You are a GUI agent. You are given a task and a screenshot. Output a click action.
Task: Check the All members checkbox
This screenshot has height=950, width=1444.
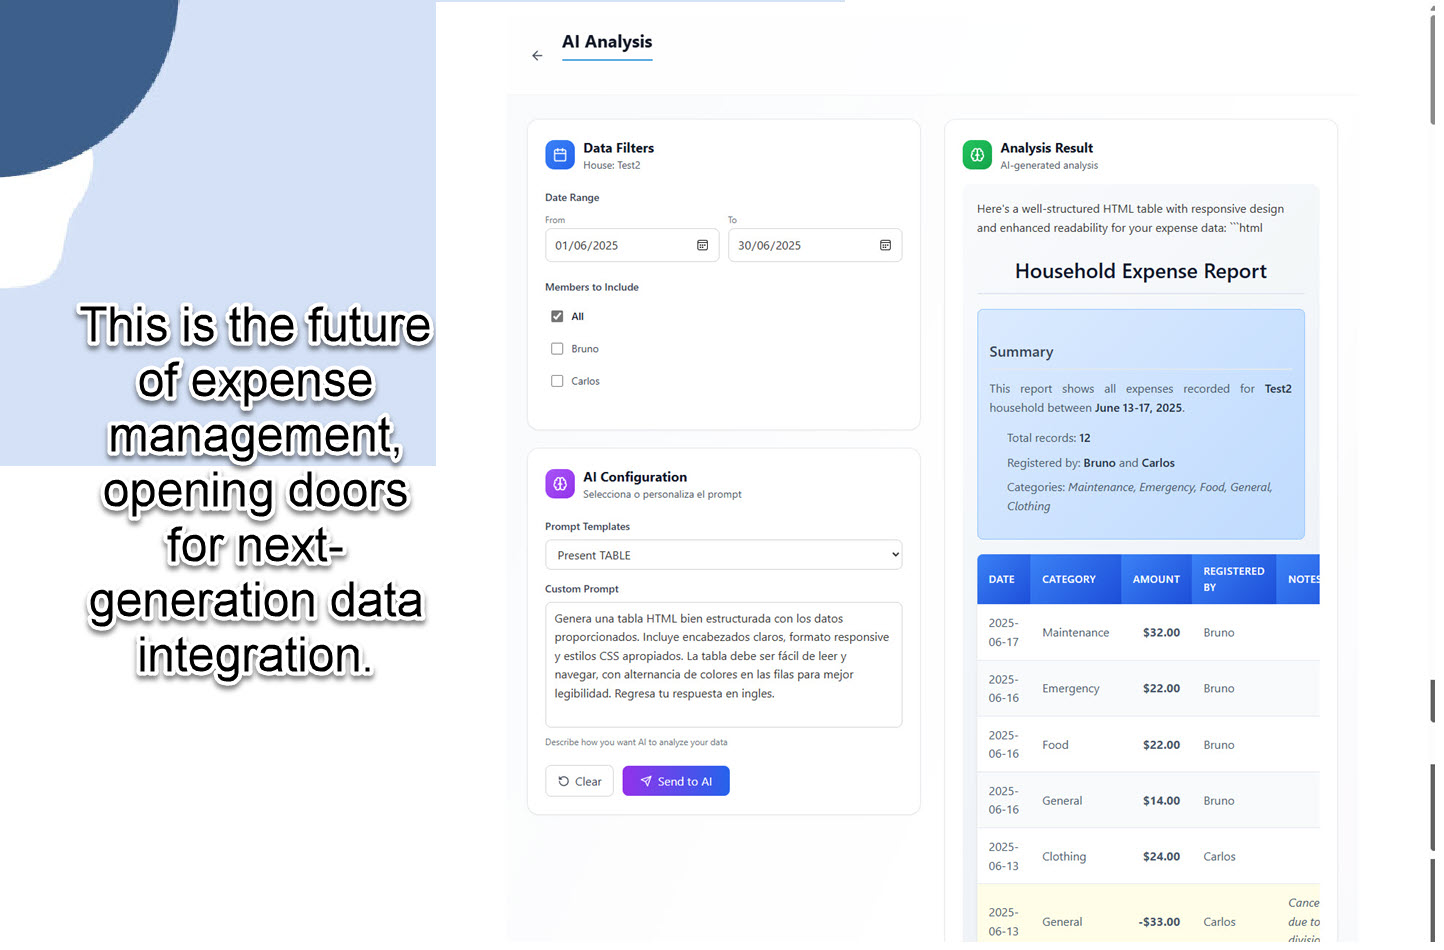(x=557, y=316)
